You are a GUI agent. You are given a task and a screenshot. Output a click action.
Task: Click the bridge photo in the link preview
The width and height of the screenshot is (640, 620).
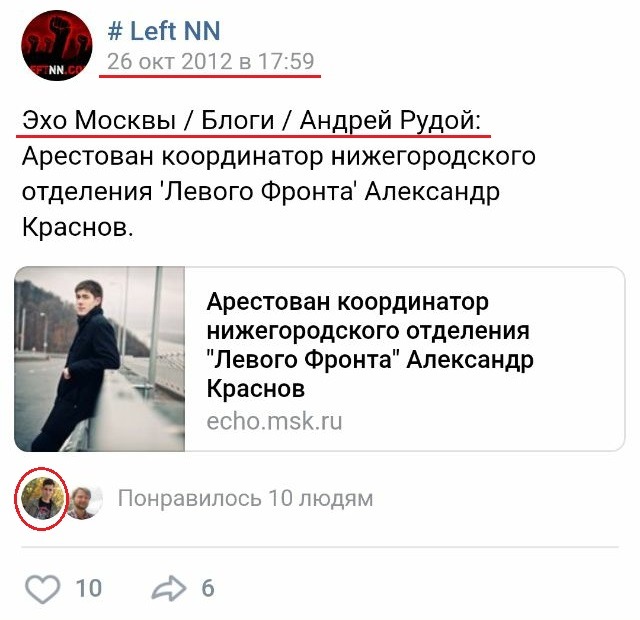[x=100, y=359]
